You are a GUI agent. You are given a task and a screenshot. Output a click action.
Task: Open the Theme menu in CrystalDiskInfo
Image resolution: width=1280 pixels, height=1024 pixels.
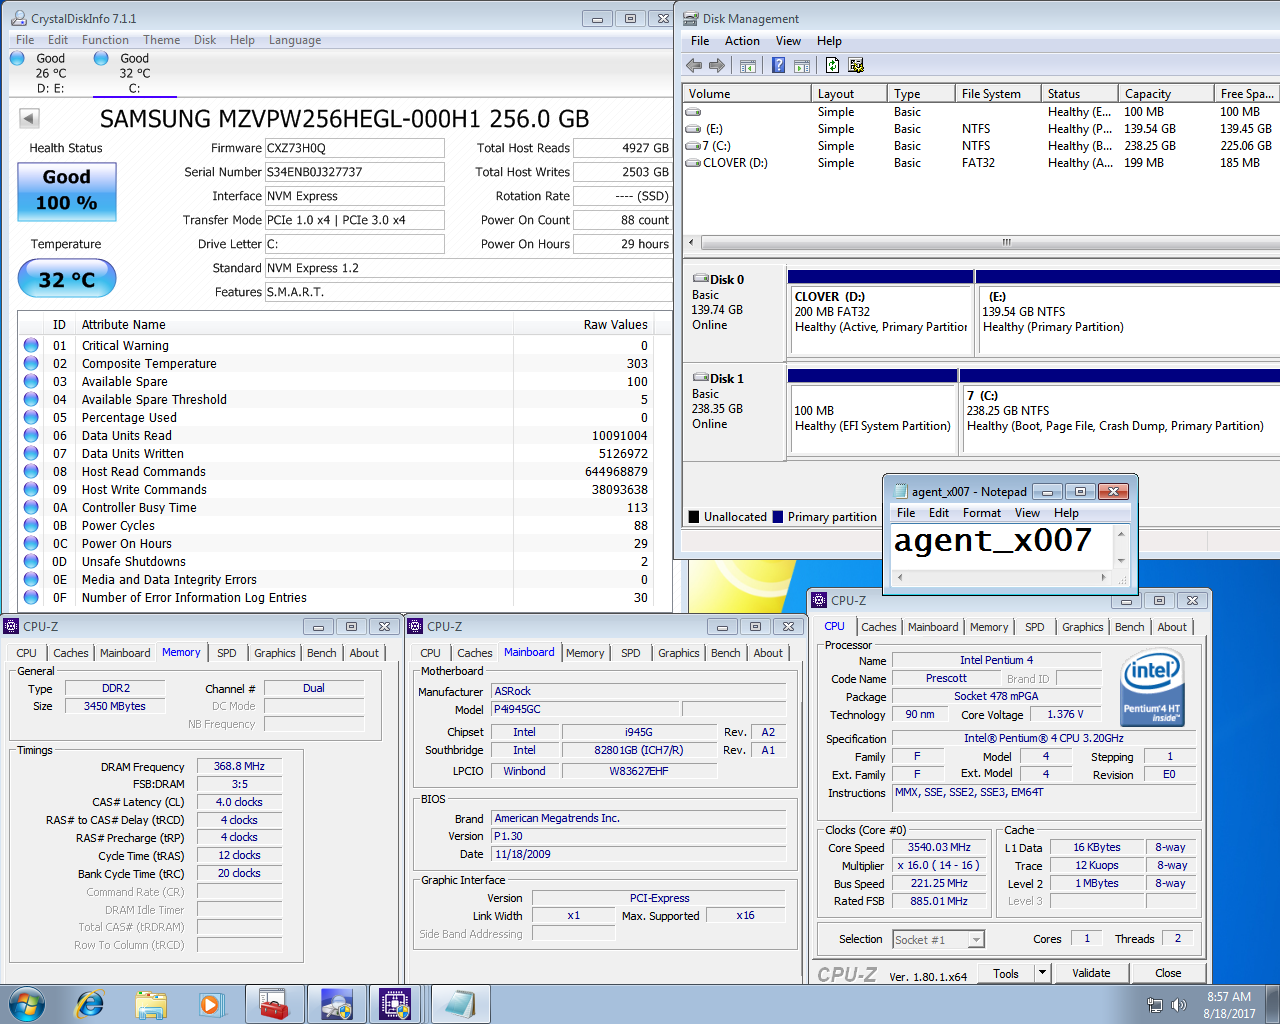pos(161,40)
